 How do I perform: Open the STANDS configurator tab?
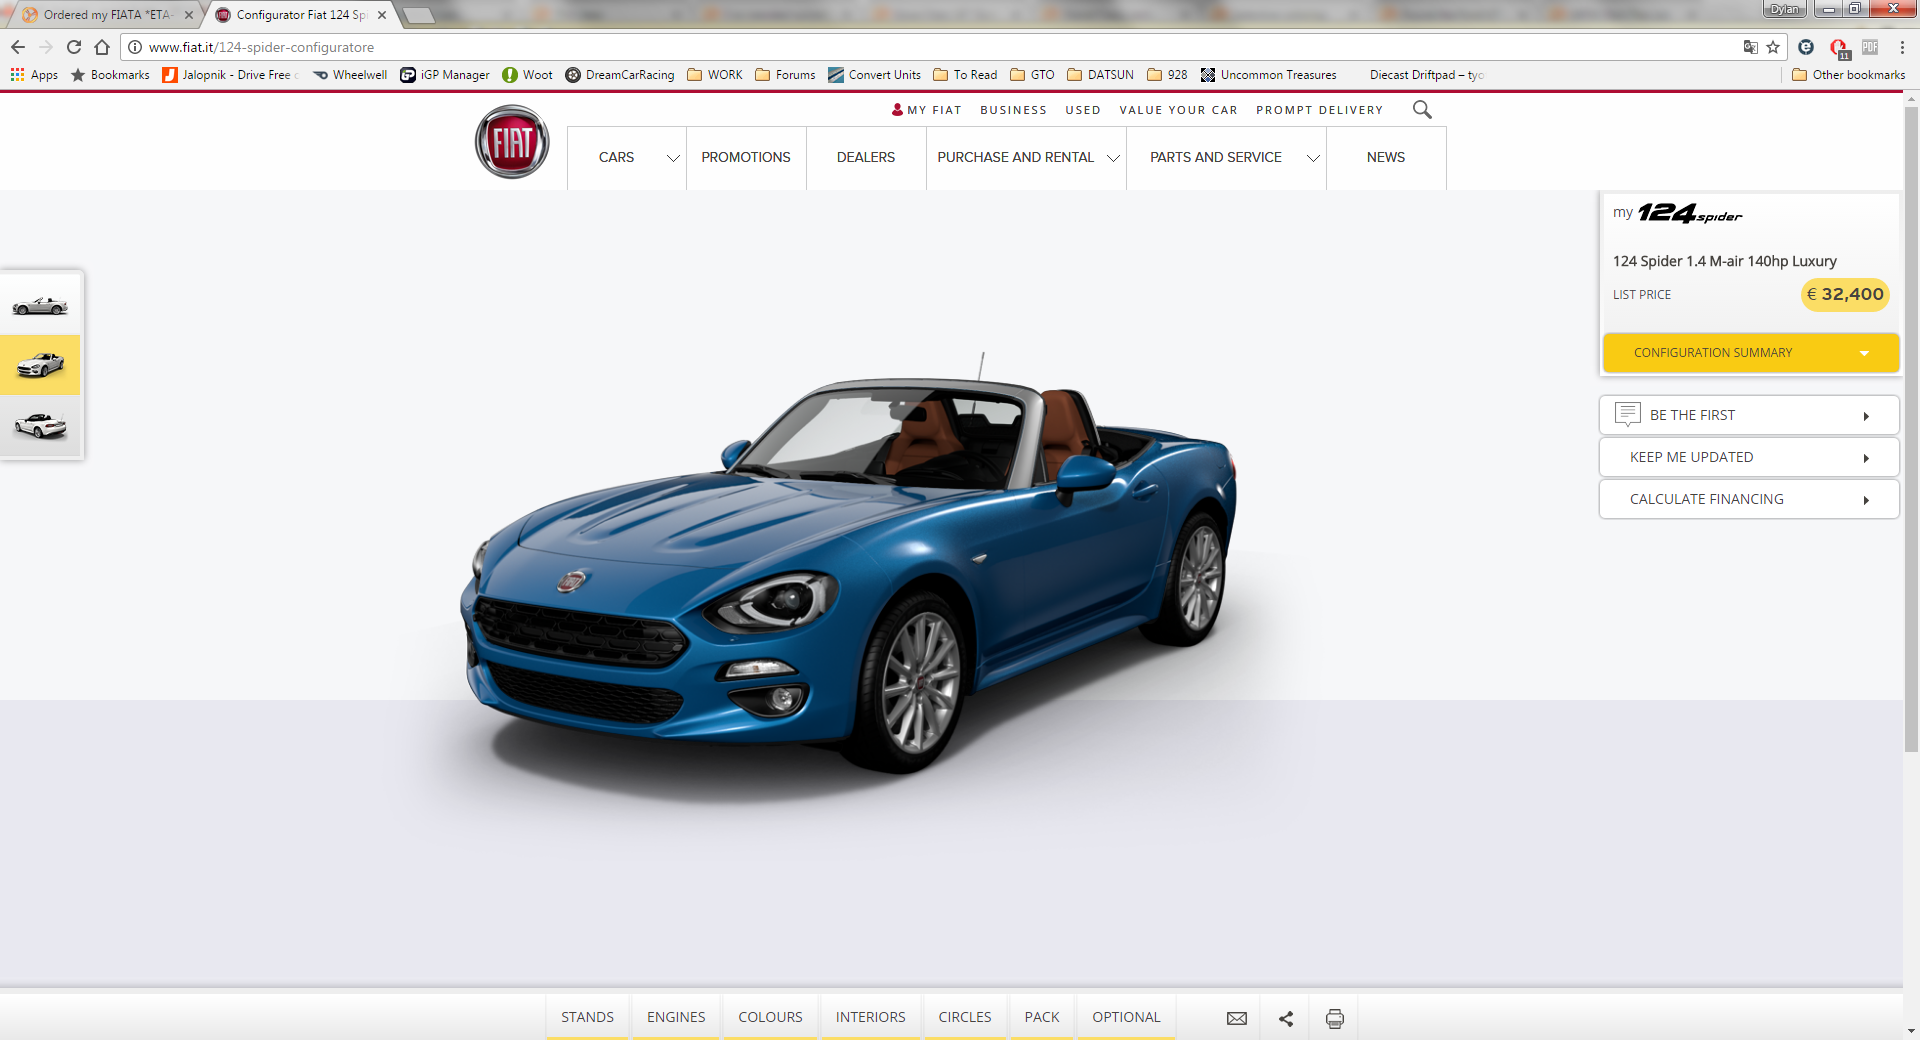[587, 1017]
